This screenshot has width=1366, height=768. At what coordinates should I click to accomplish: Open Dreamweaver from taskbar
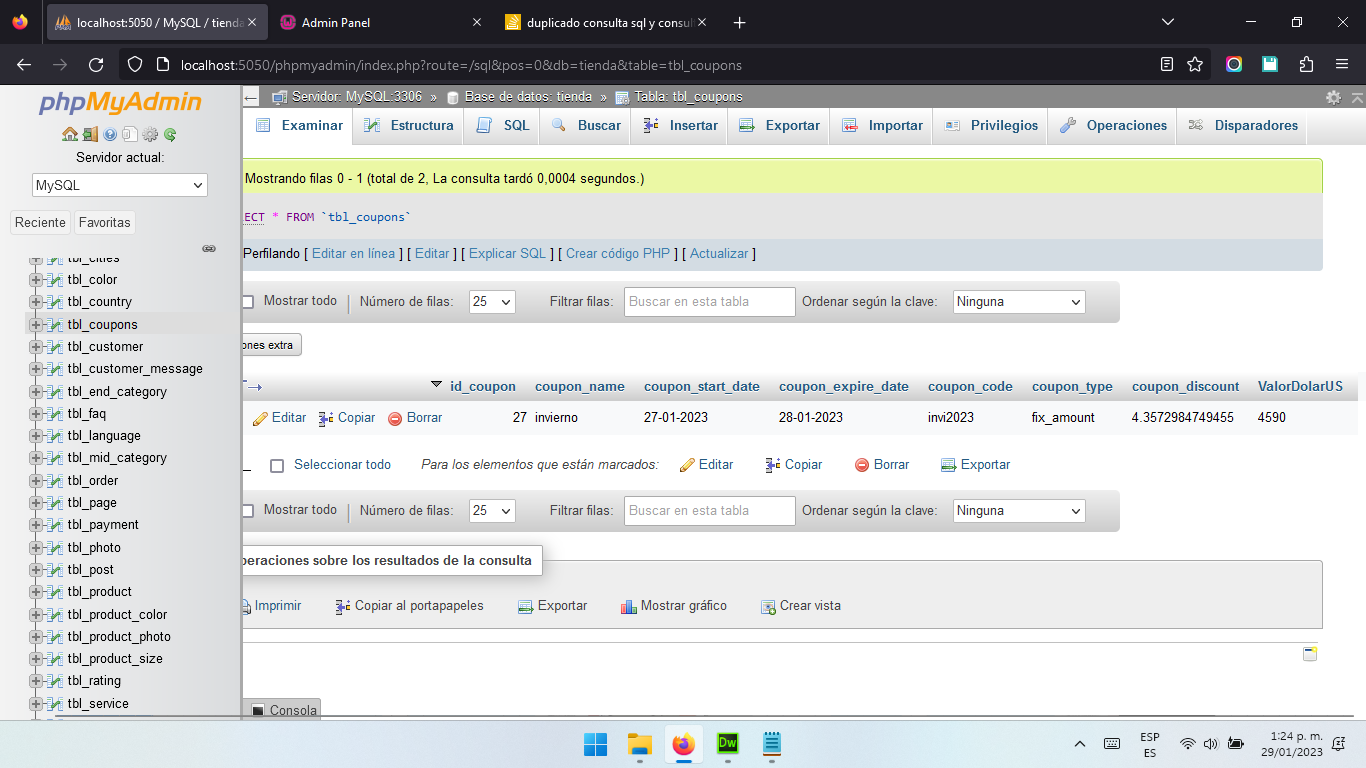coord(727,744)
